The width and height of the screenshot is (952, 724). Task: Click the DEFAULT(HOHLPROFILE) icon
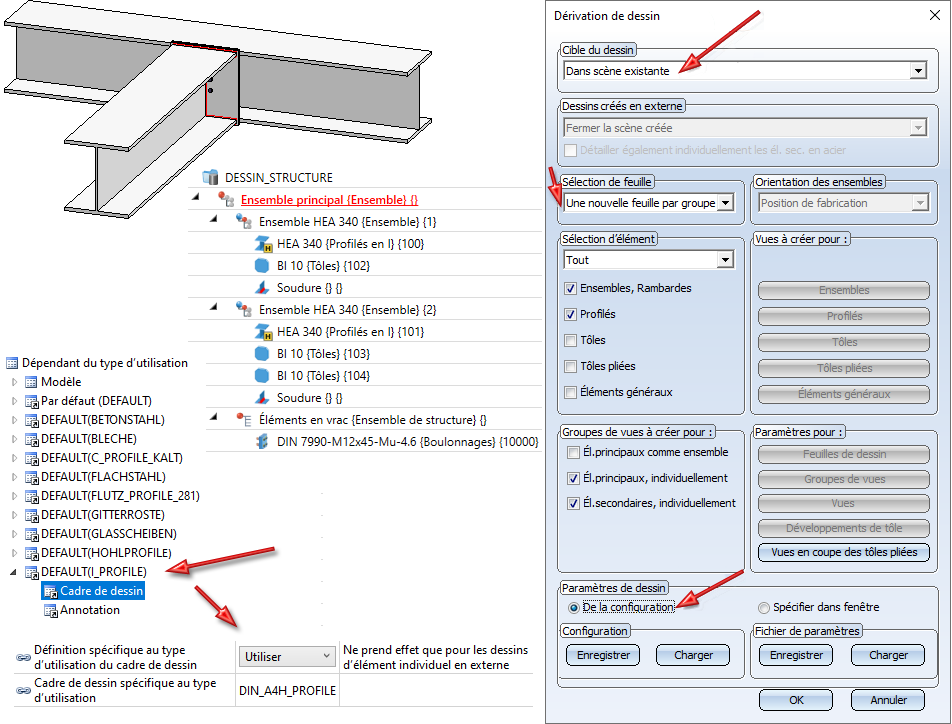point(32,553)
